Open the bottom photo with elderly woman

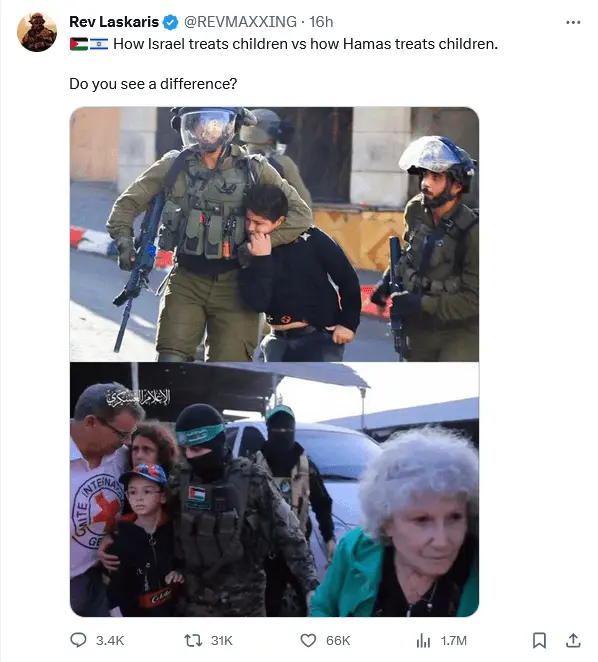point(275,490)
